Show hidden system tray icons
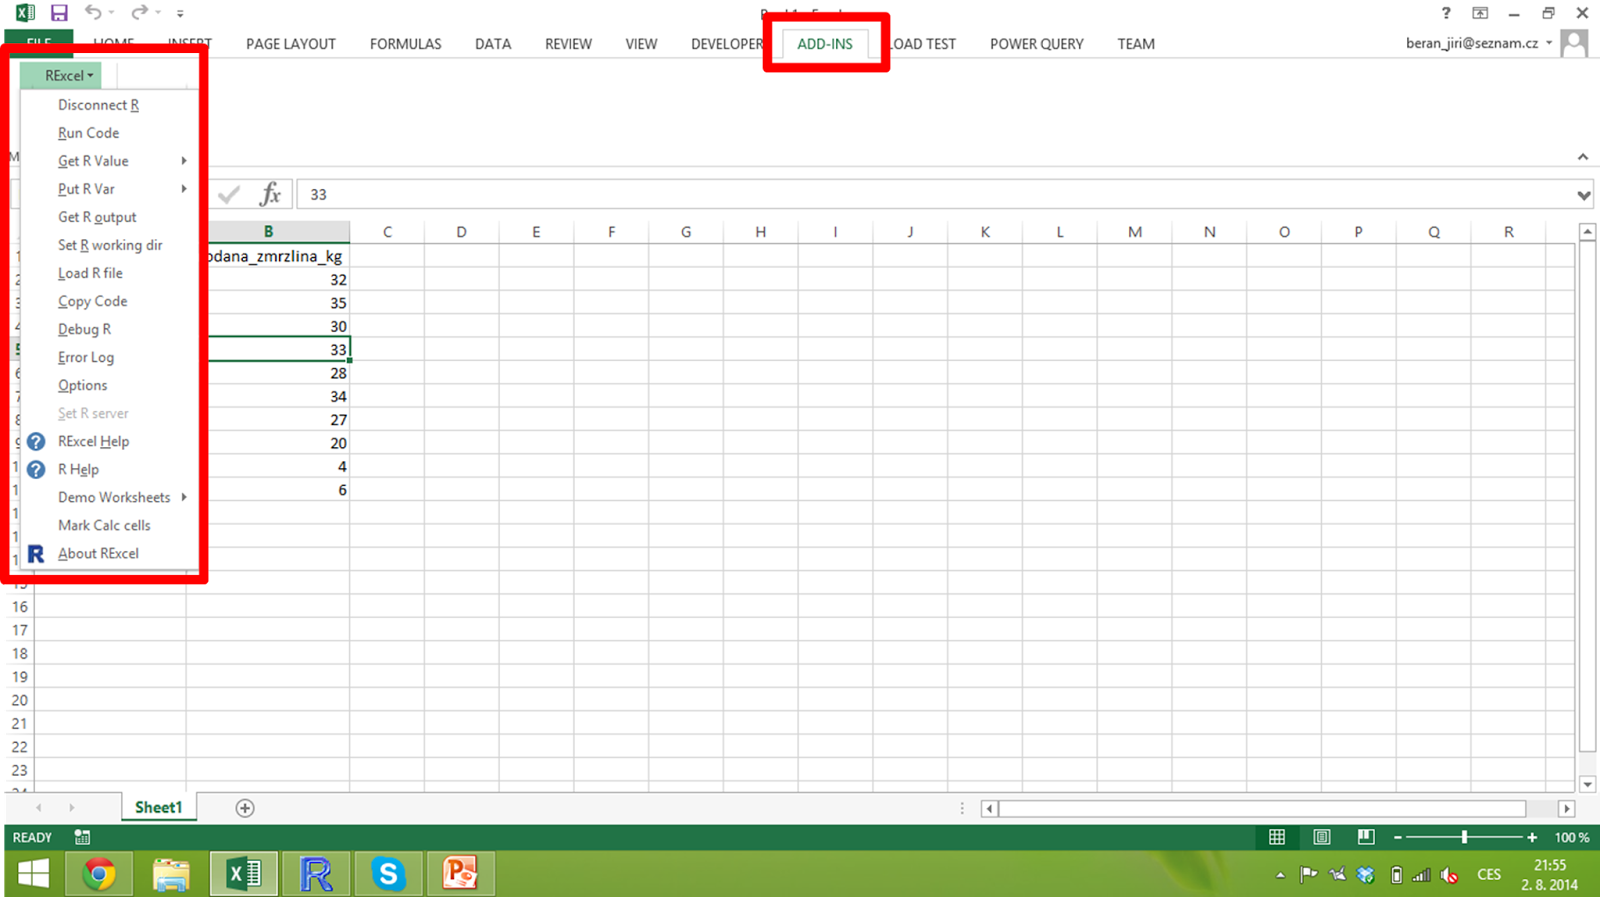1600x897 pixels. tap(1280, 875)
